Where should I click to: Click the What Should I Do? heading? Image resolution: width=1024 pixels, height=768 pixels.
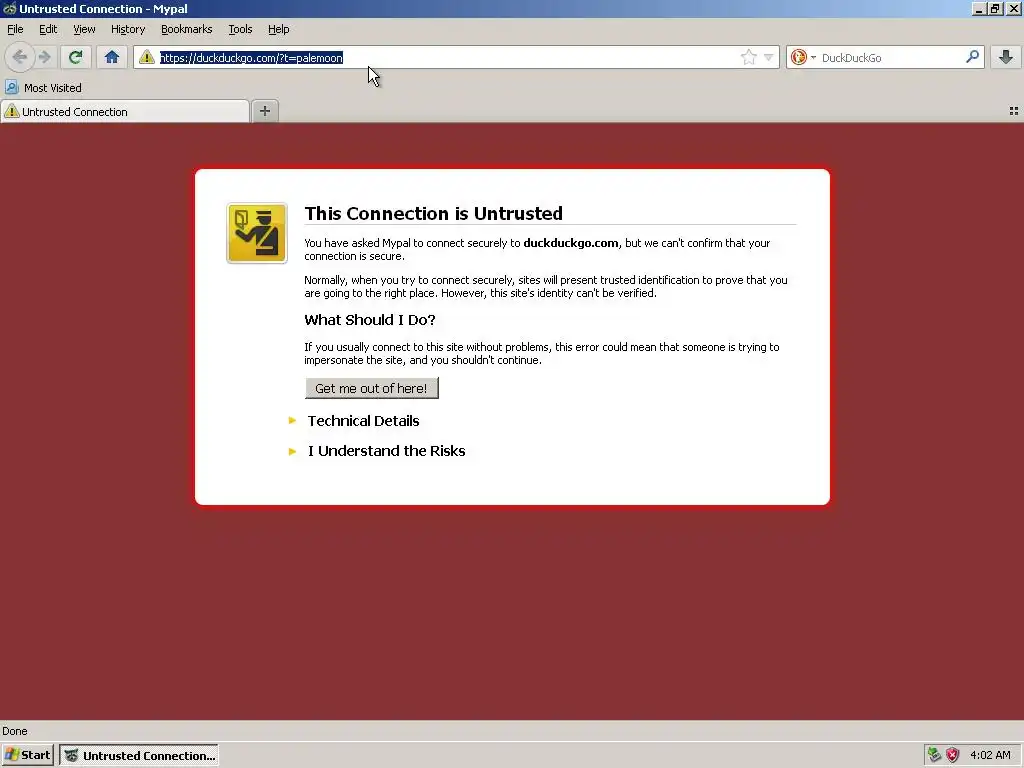click(370, 320)
